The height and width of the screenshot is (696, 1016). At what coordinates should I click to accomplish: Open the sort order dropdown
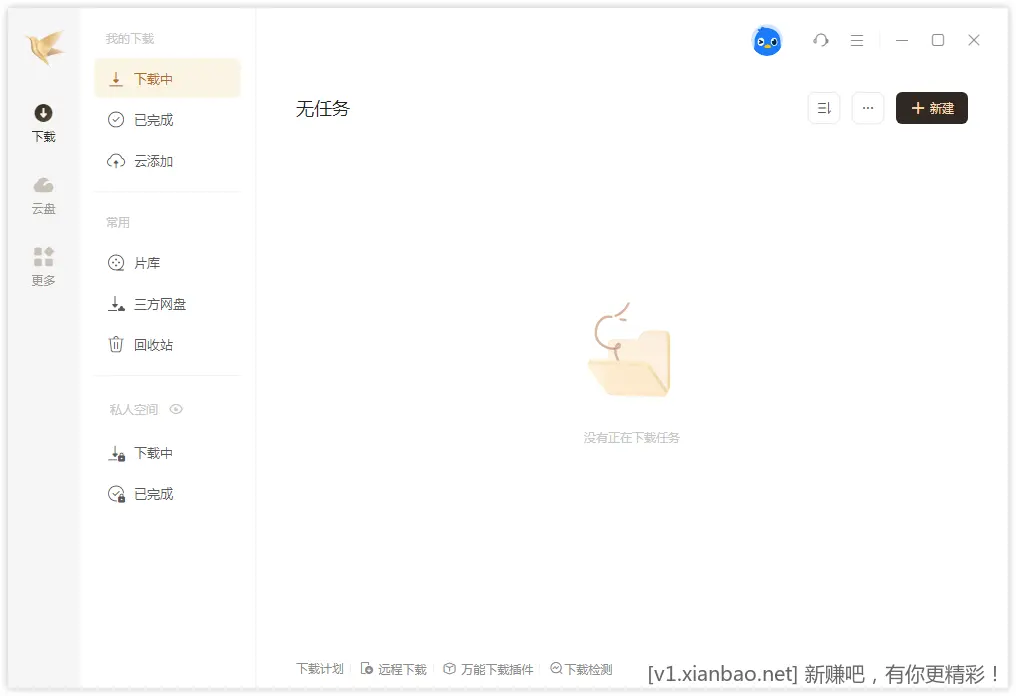[823, 108]
